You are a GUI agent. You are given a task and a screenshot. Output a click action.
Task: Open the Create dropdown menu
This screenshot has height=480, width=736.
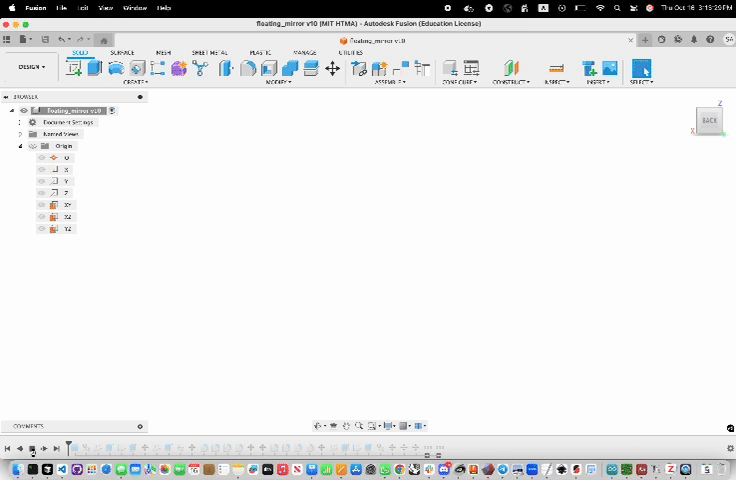[135, 82]
